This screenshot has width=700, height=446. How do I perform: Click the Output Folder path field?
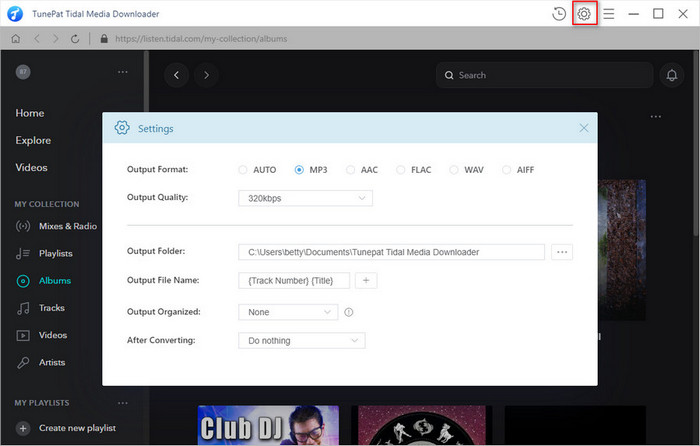click(392, 252)
